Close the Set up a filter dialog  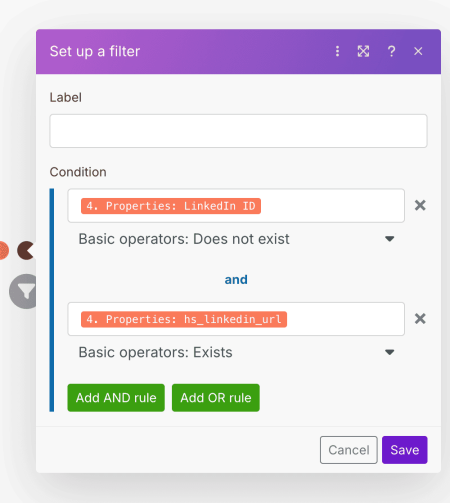tap(418, 51)
